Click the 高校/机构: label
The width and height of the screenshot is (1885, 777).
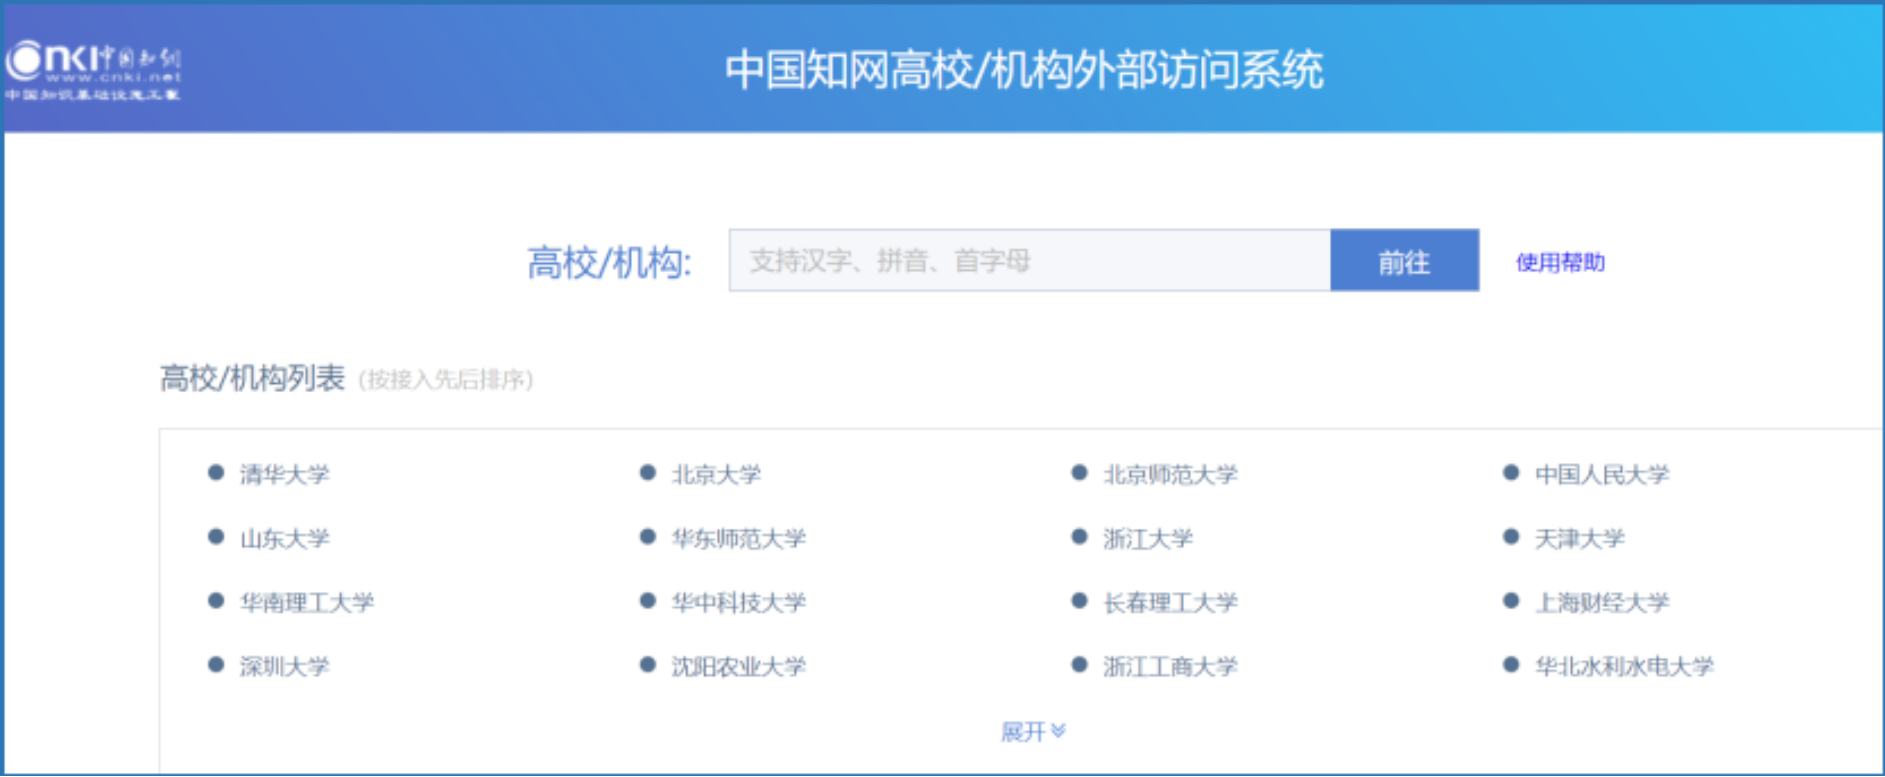609,263
